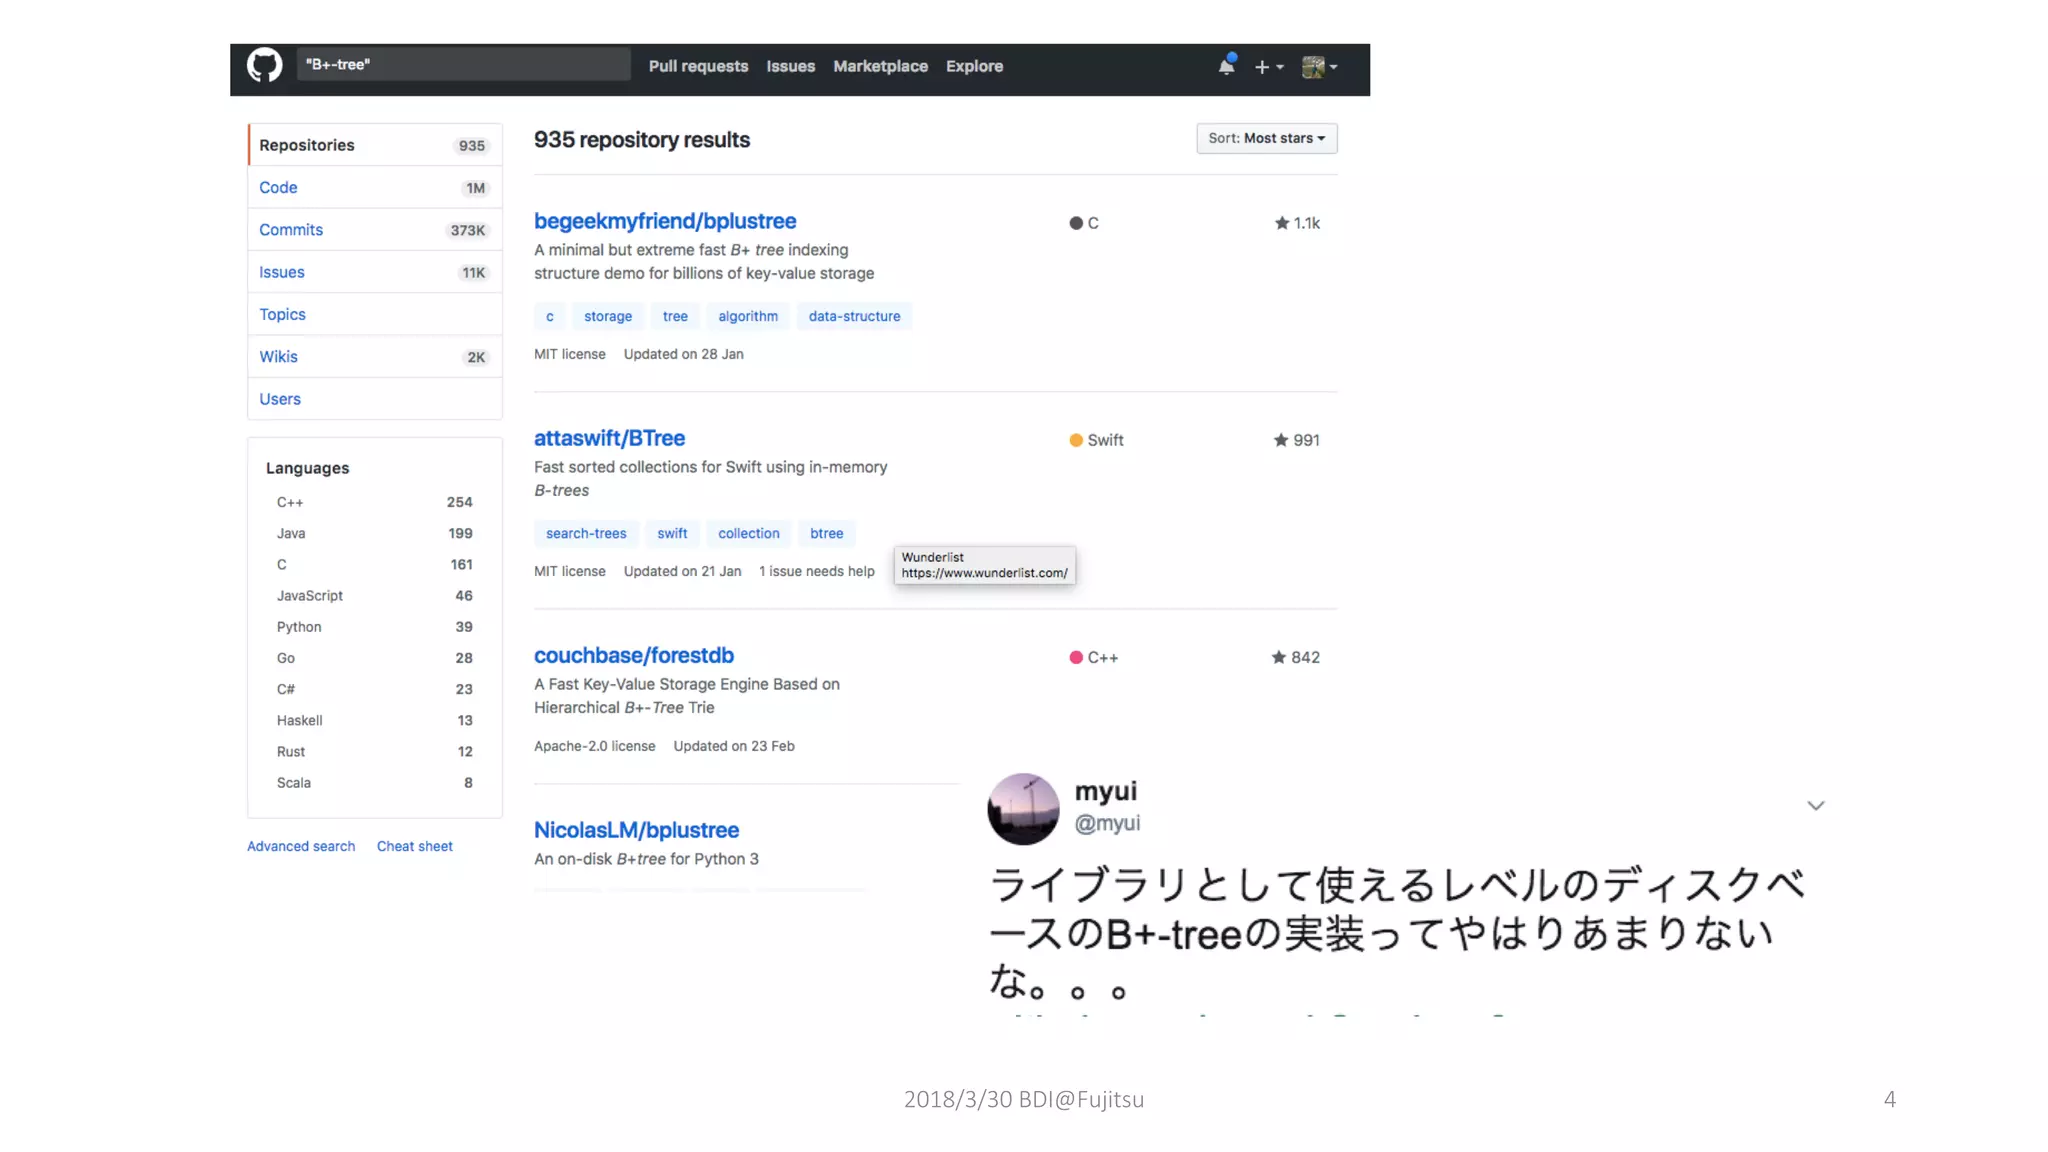Click the star icon for couchbase/forestdb

(1279, 657)
